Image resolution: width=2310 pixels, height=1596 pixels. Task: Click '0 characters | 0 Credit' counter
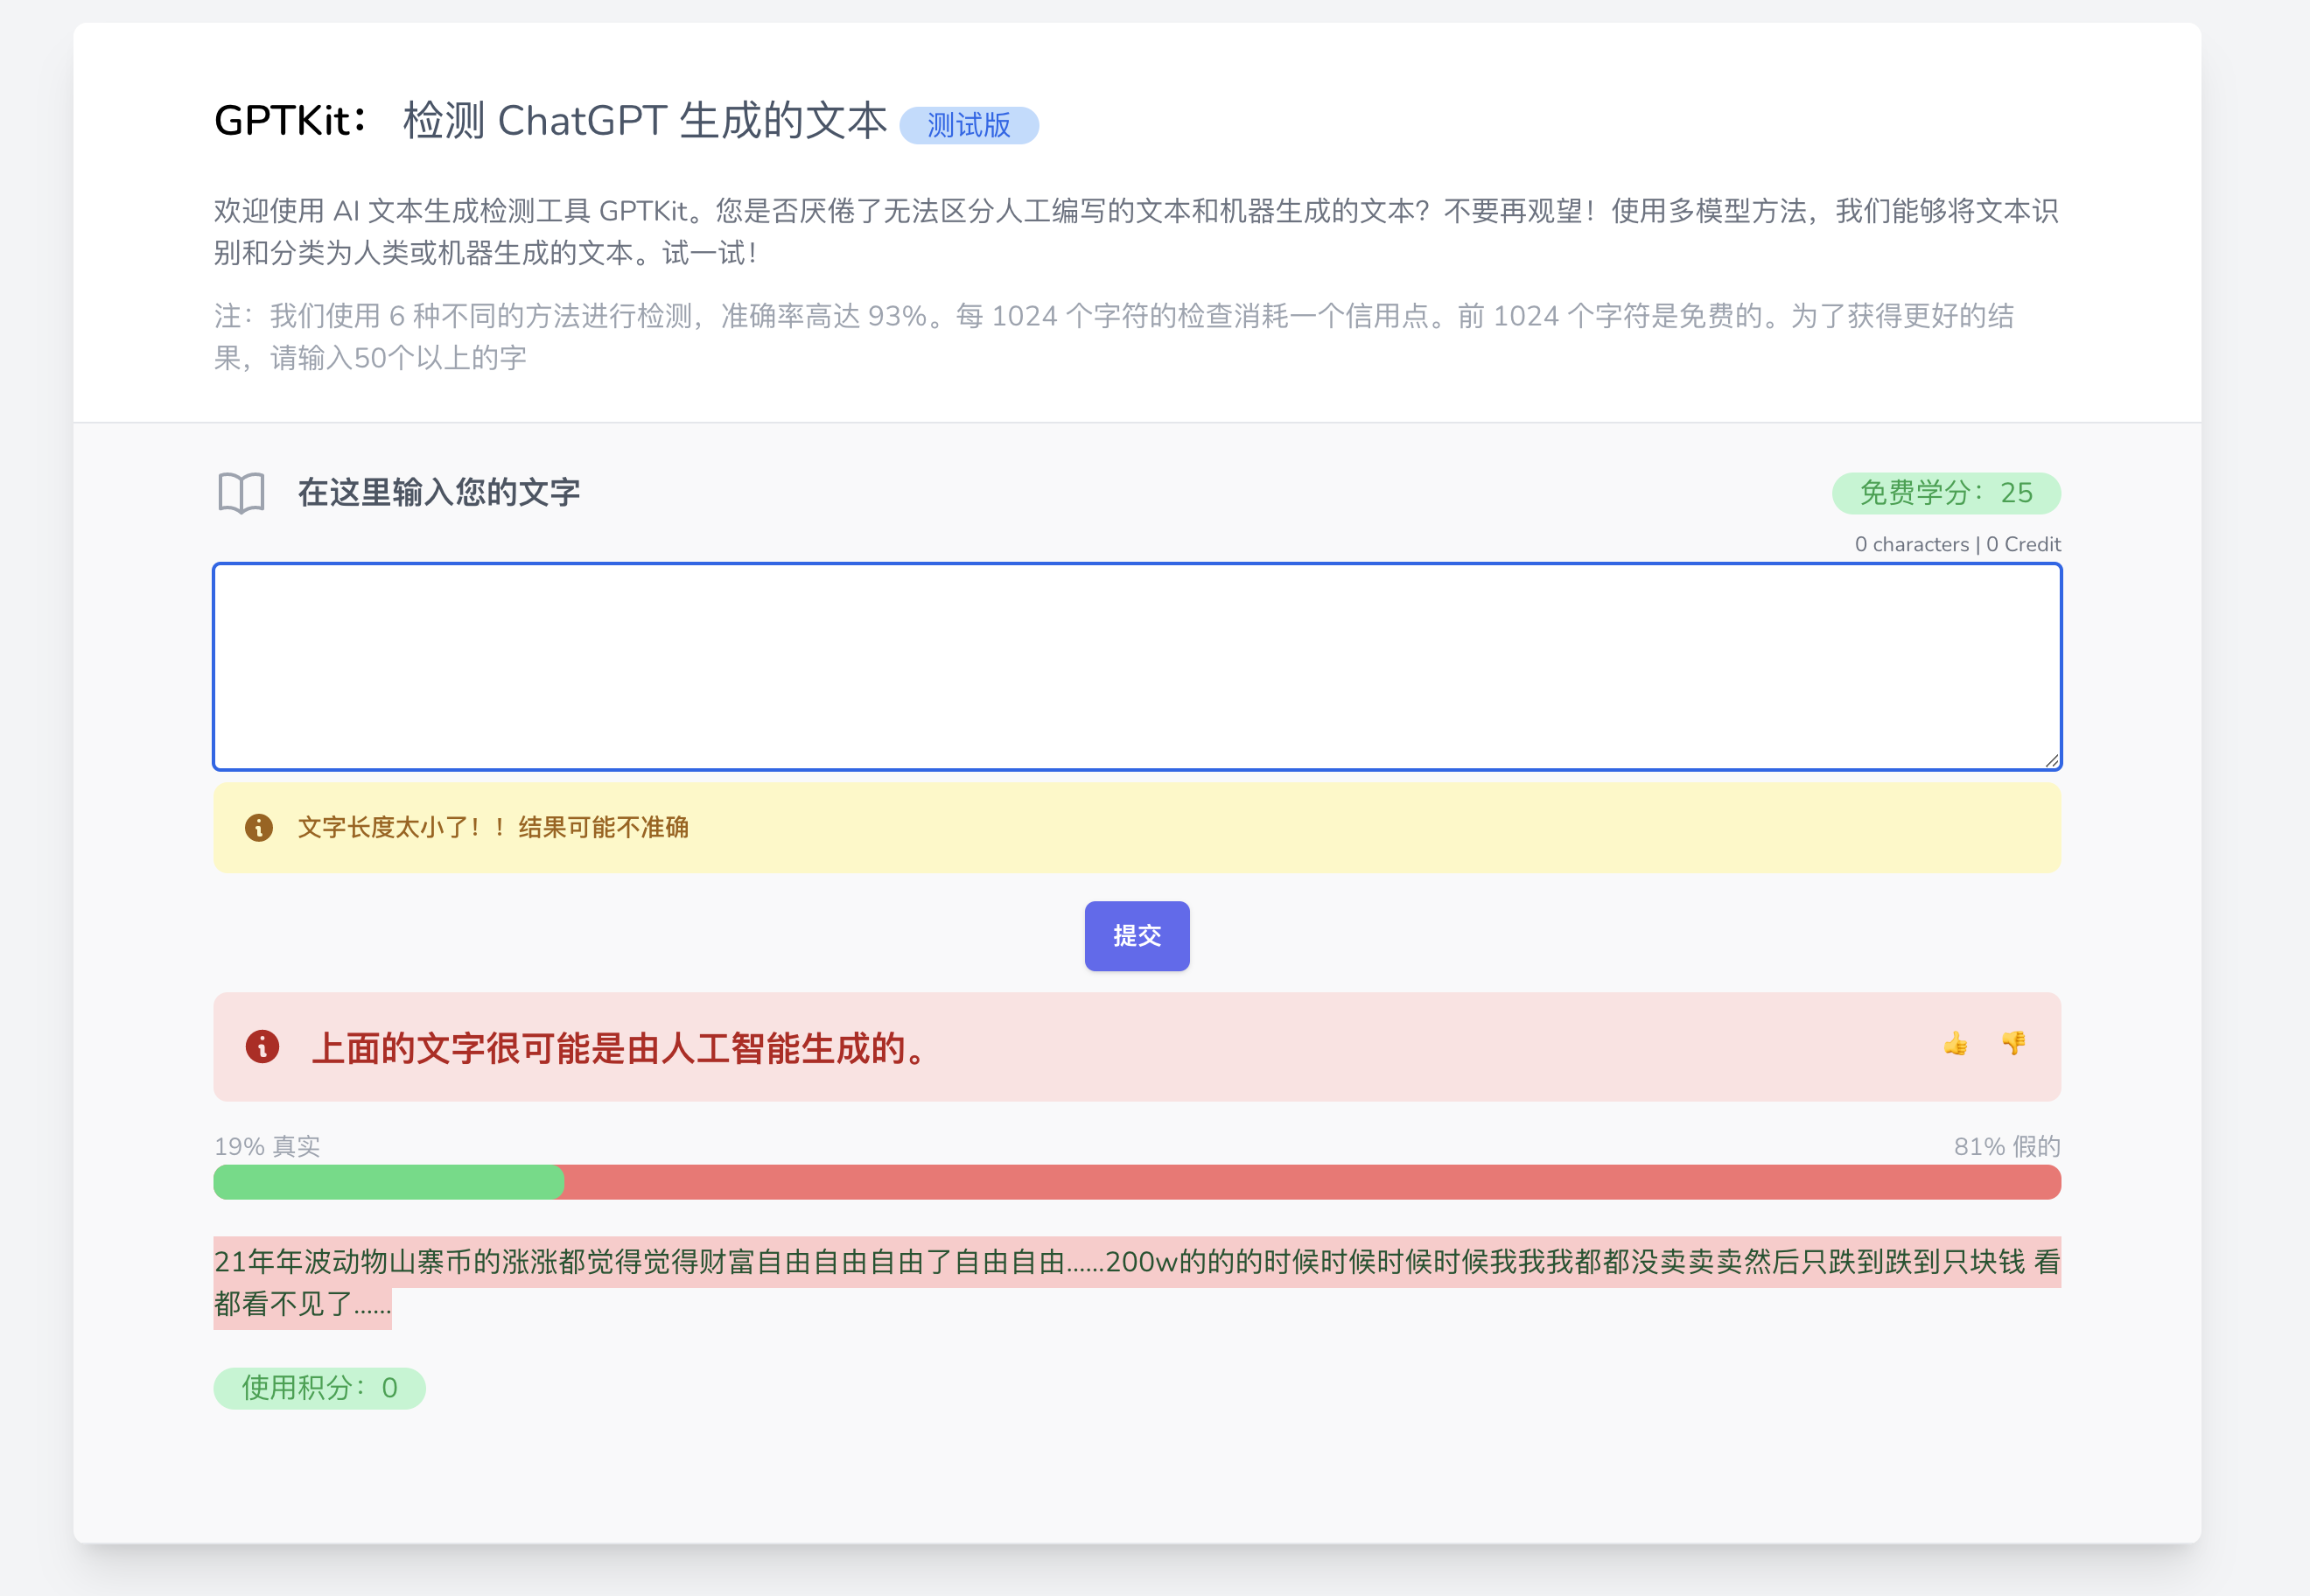point(1957,544)
